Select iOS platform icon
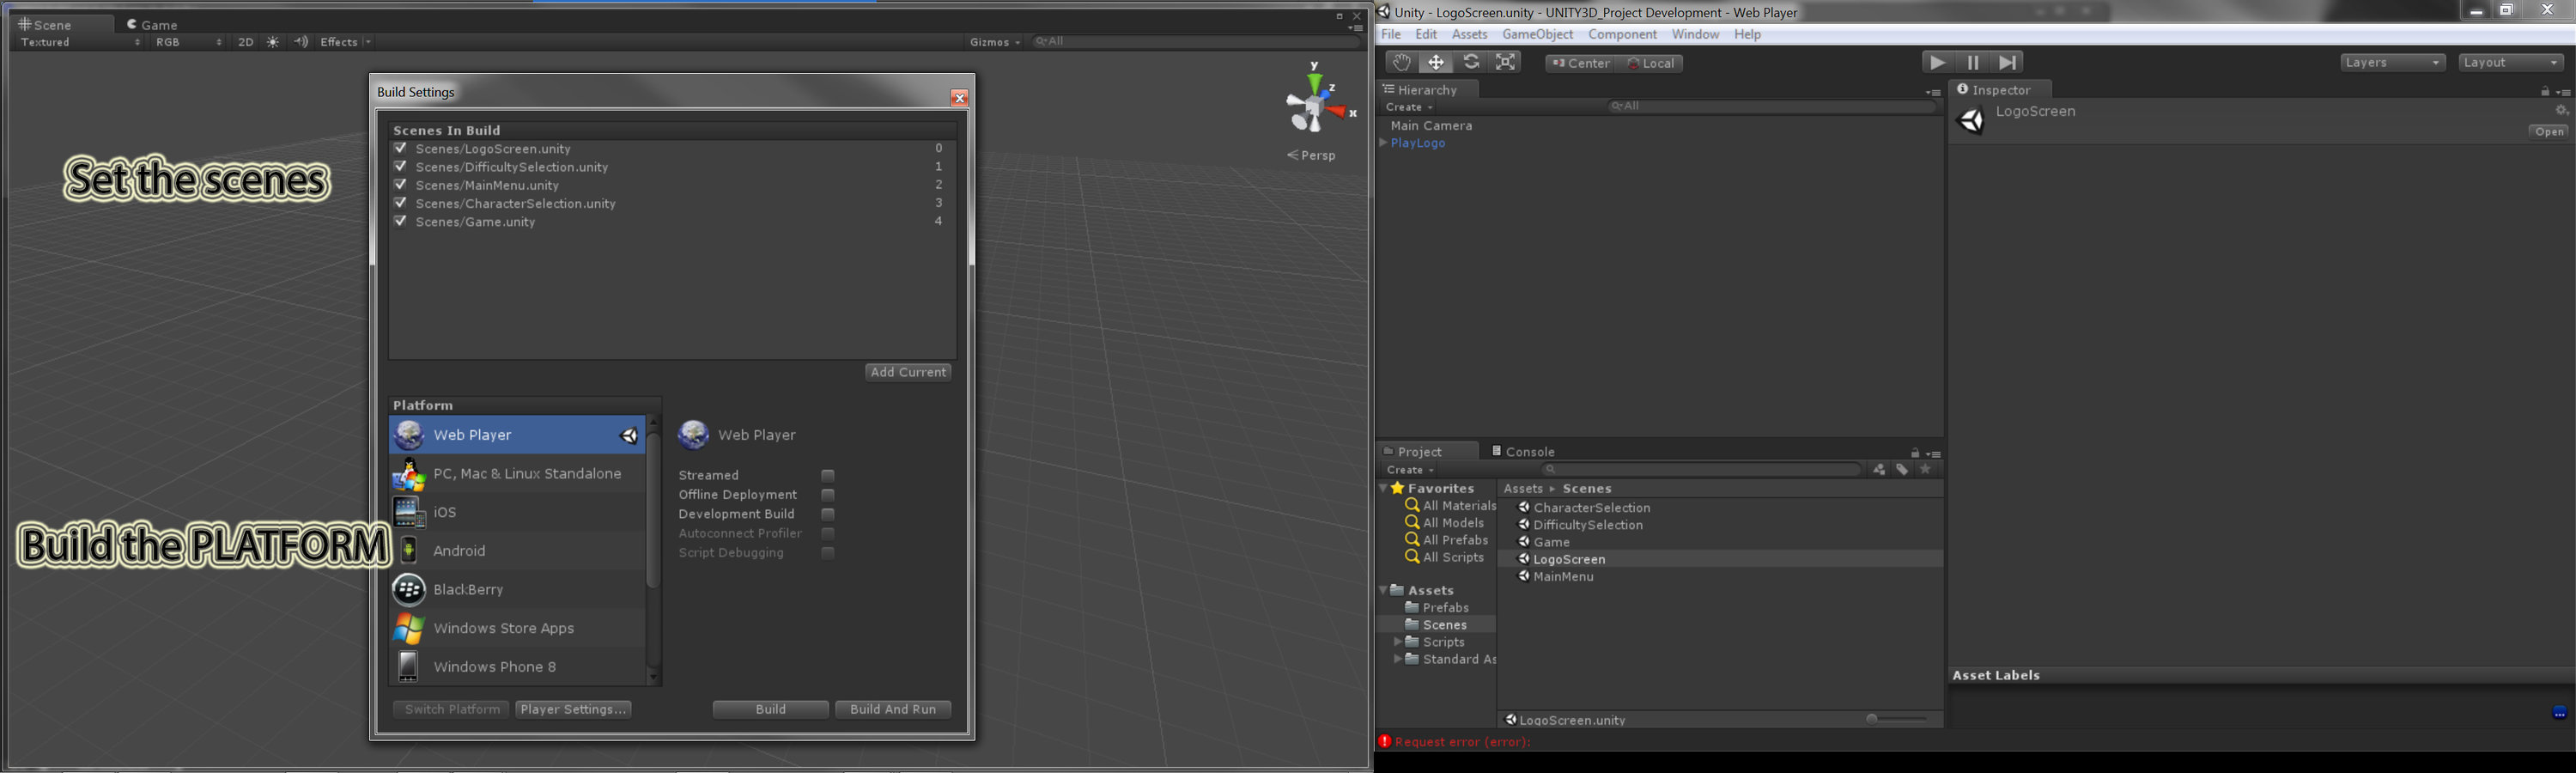This screenshot has height=773, width=2576. click(409, 512)
